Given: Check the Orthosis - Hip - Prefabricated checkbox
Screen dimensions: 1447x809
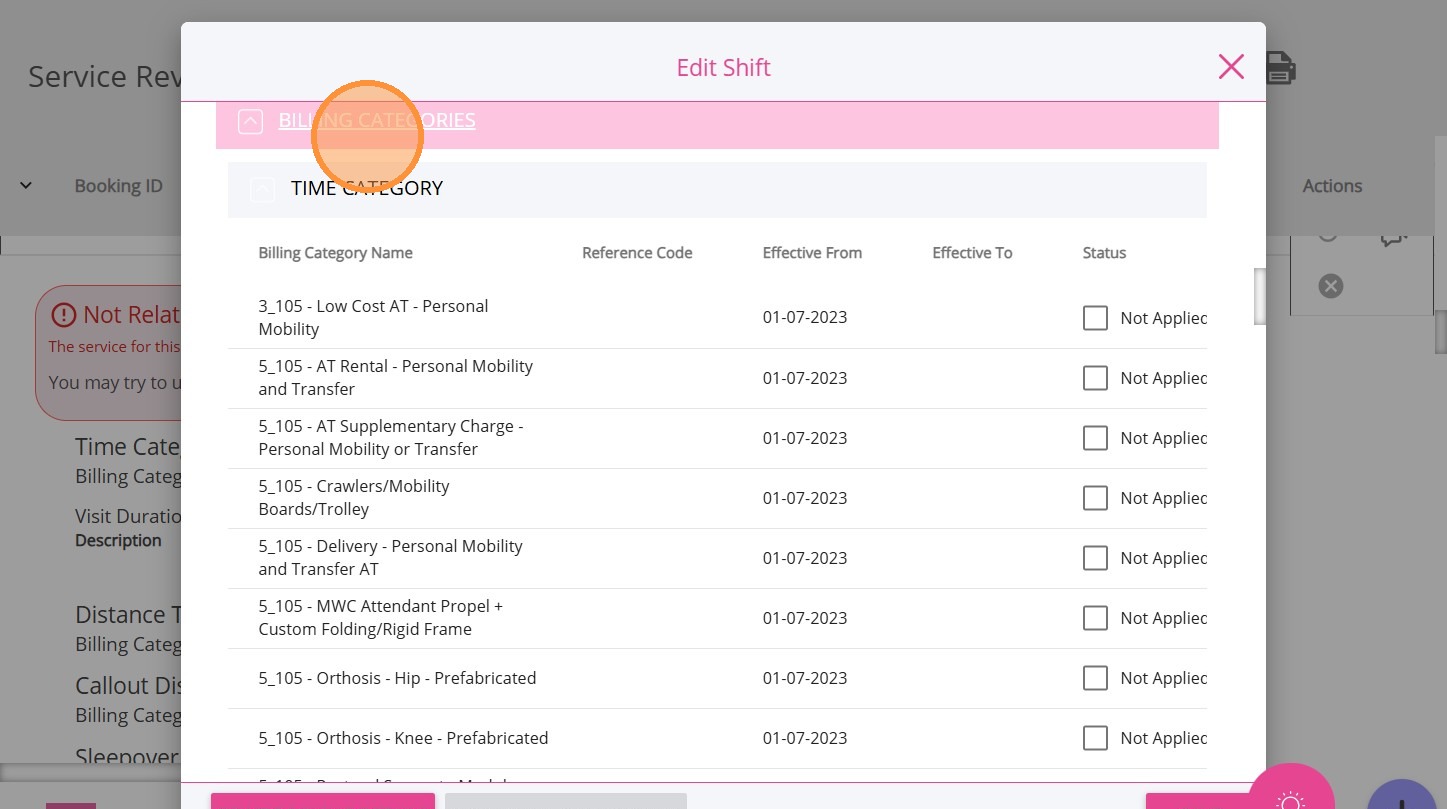Looking at the screenshot, I should 1095,678.
